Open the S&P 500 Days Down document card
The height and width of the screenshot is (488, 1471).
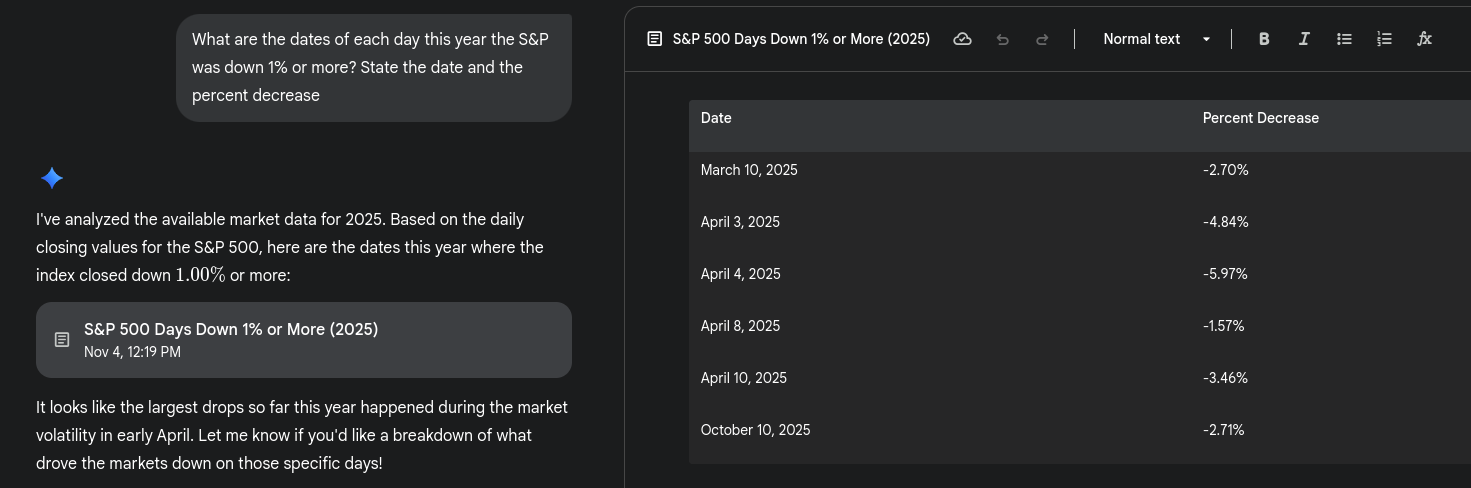(x=303, y=340)
